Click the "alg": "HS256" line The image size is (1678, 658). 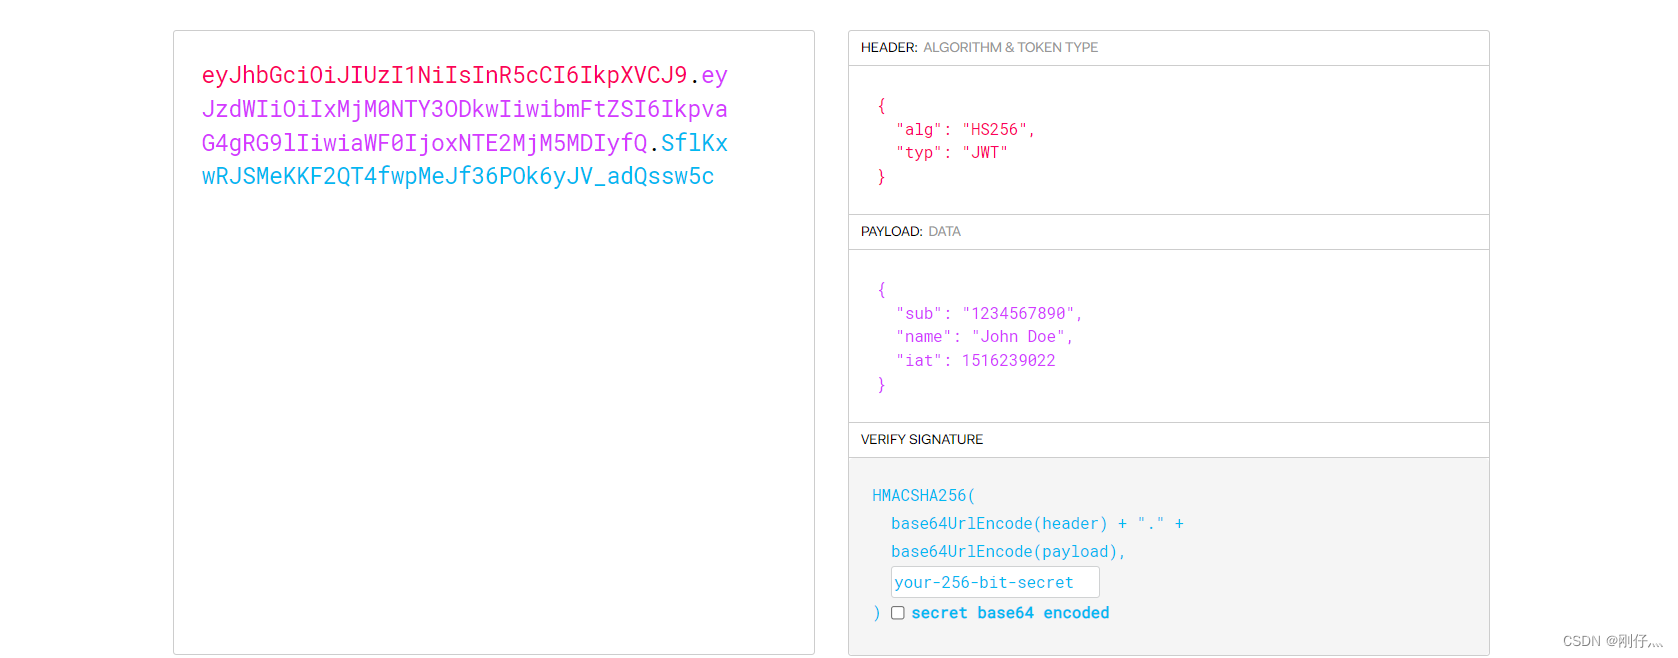click(x=965, y=129)
